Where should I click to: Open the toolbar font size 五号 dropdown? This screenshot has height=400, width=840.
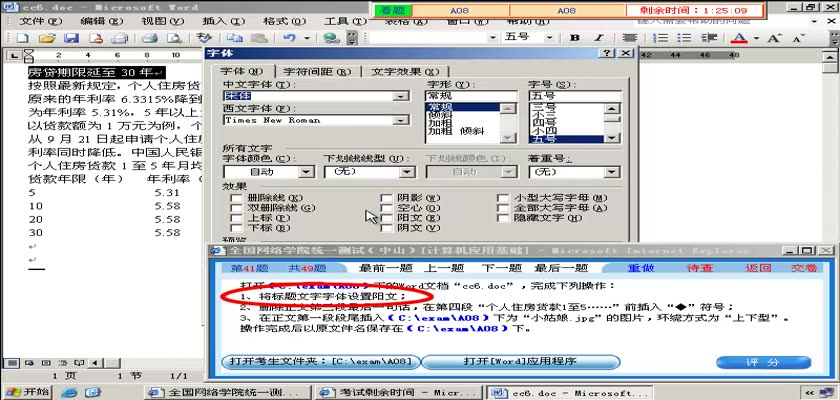coord(550,38)
